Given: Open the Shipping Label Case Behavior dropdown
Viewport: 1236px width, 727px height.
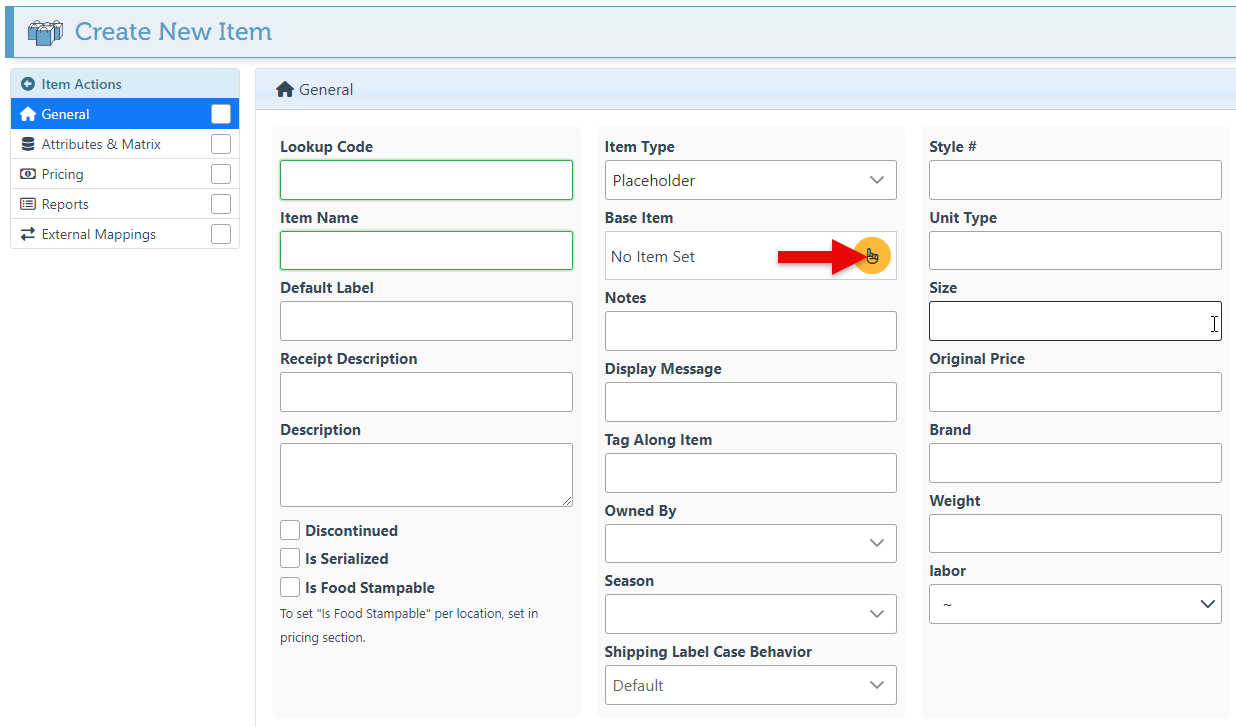Looking at the screenshot, I should [x=750, y=685].
